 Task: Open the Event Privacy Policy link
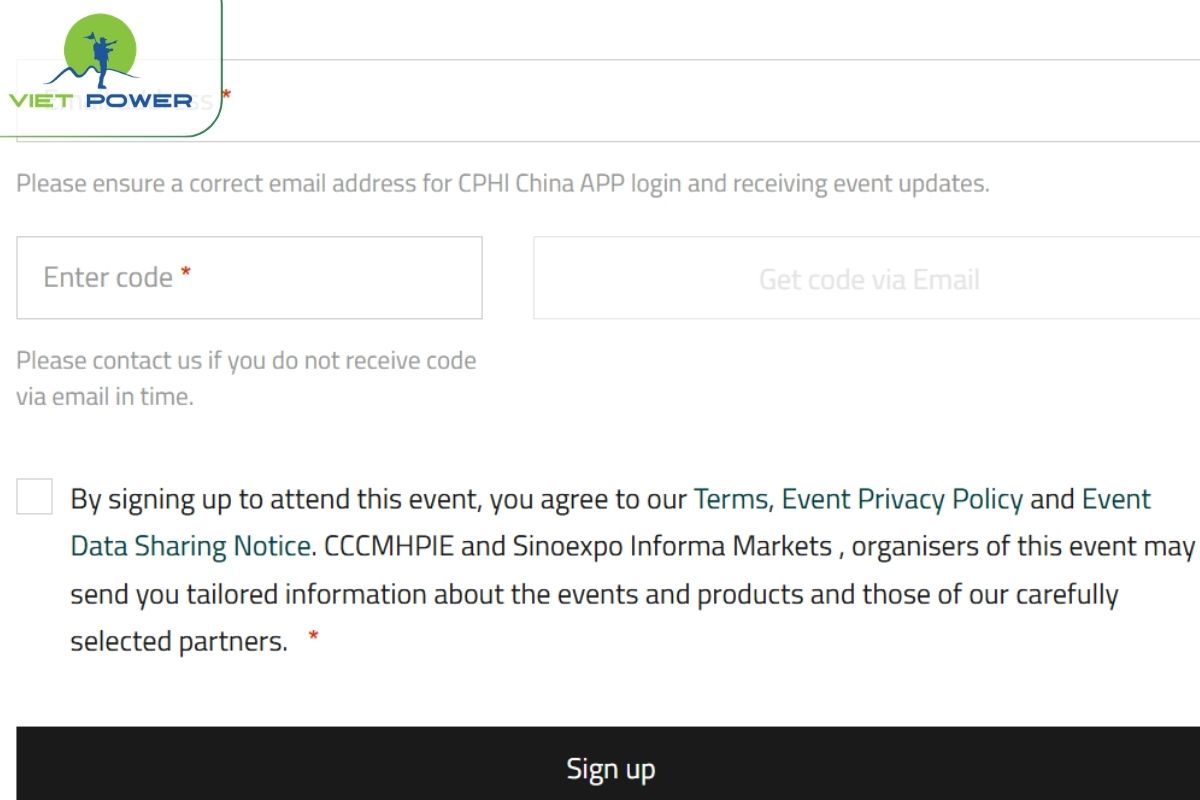[902, 499]
